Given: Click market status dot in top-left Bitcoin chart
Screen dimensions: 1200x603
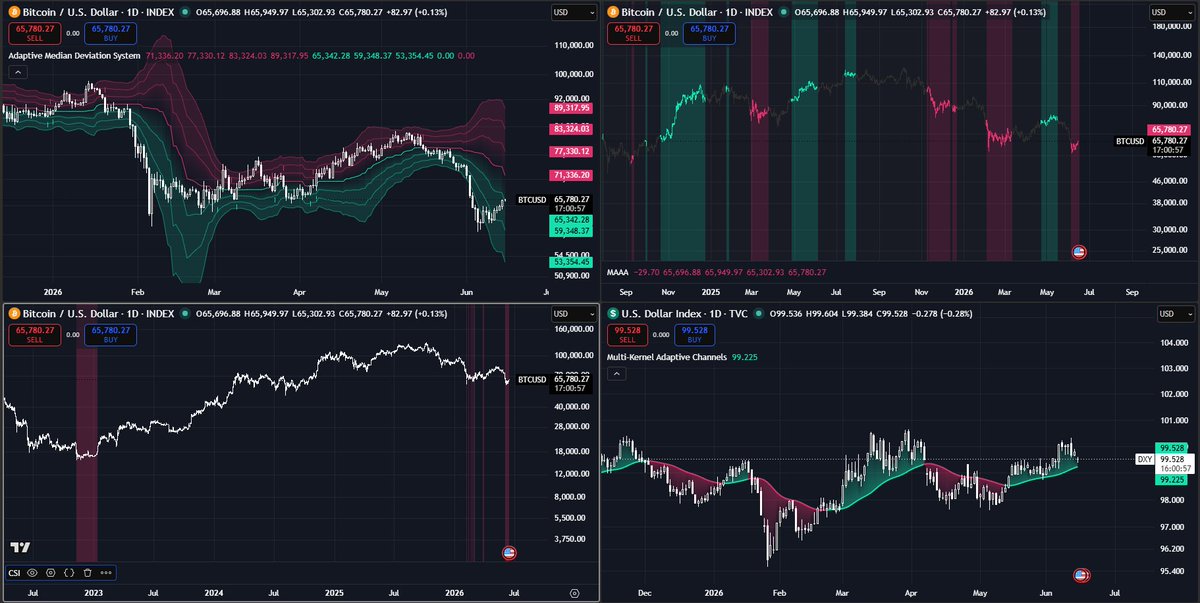Looking at the screenshot, I should pos(184,12).
